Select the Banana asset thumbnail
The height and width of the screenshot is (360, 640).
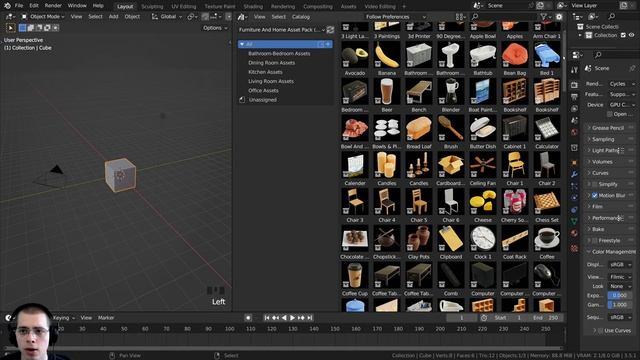click(x=387, y=55)
